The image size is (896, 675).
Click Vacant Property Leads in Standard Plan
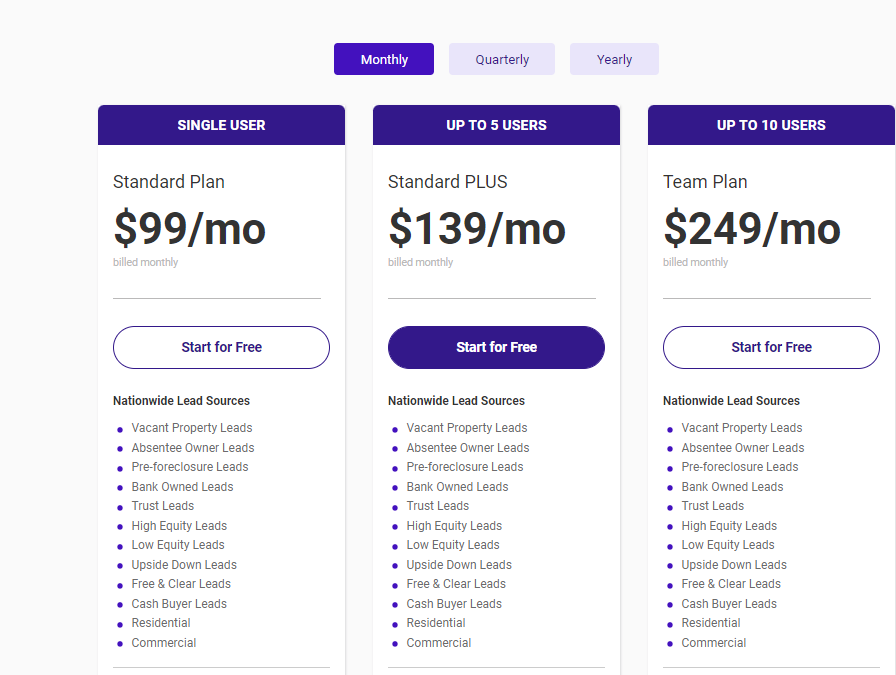(x=192, y=428)
